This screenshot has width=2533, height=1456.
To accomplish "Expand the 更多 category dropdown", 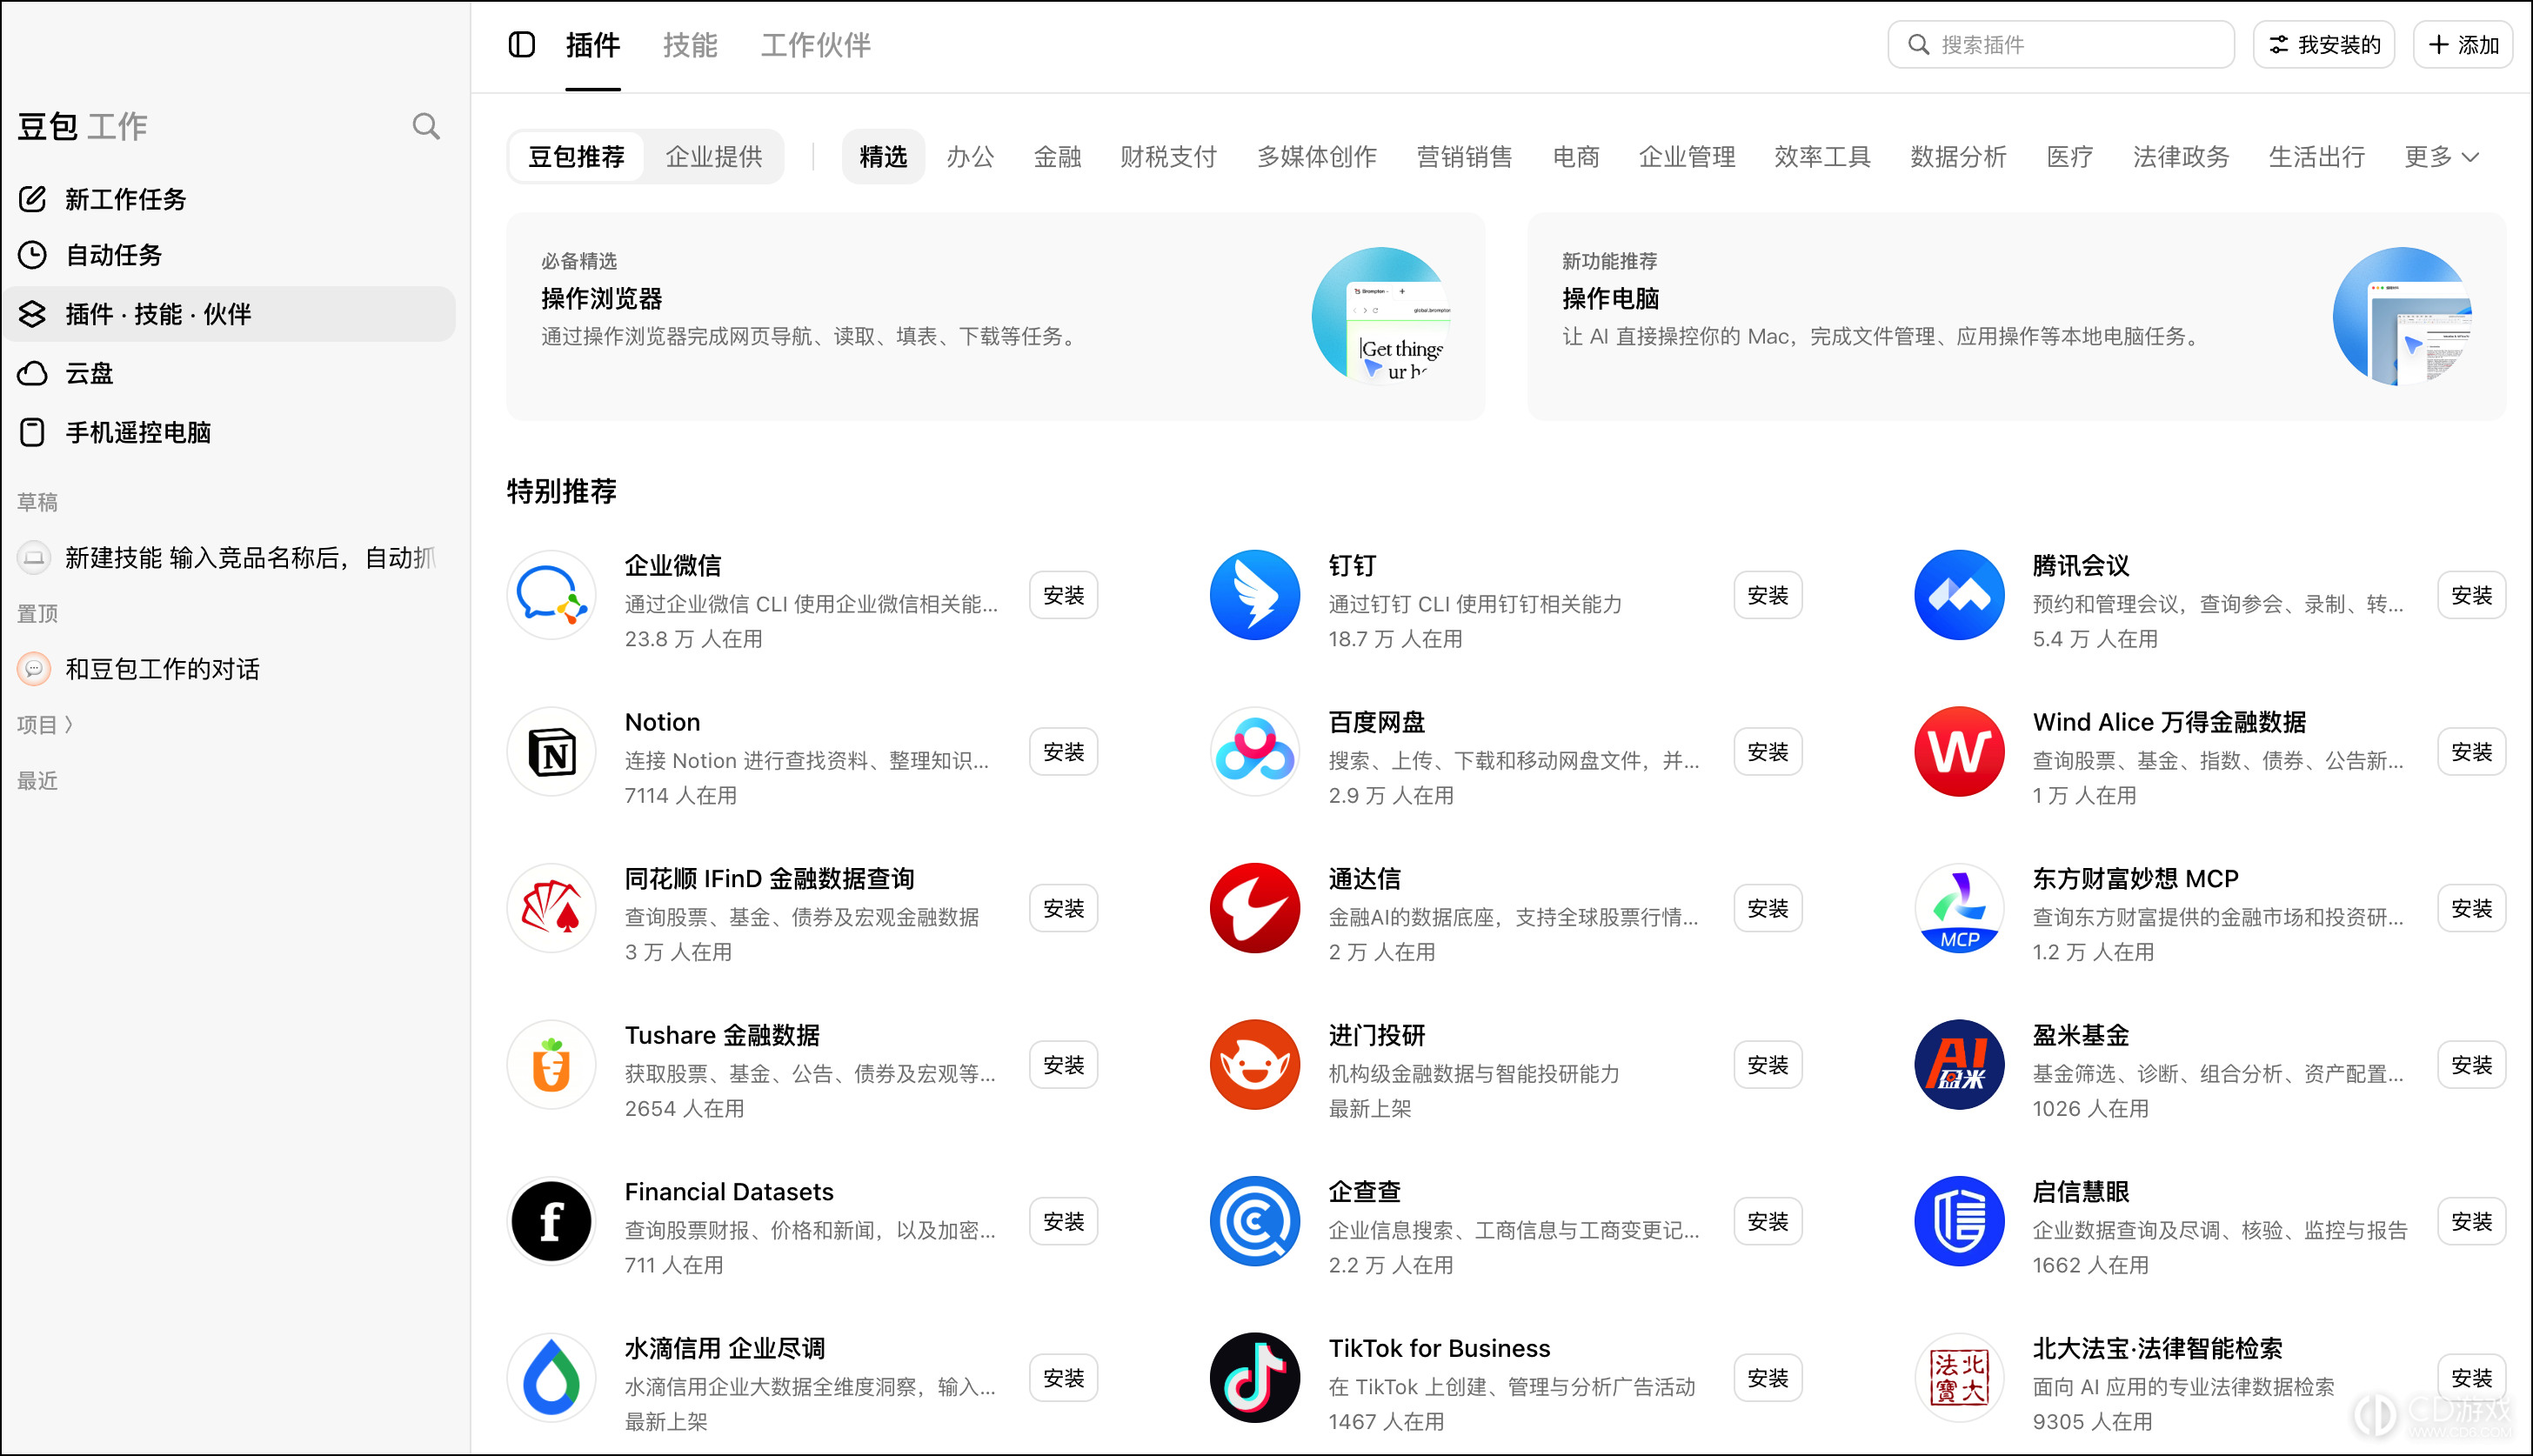I will pos(2441,157).
